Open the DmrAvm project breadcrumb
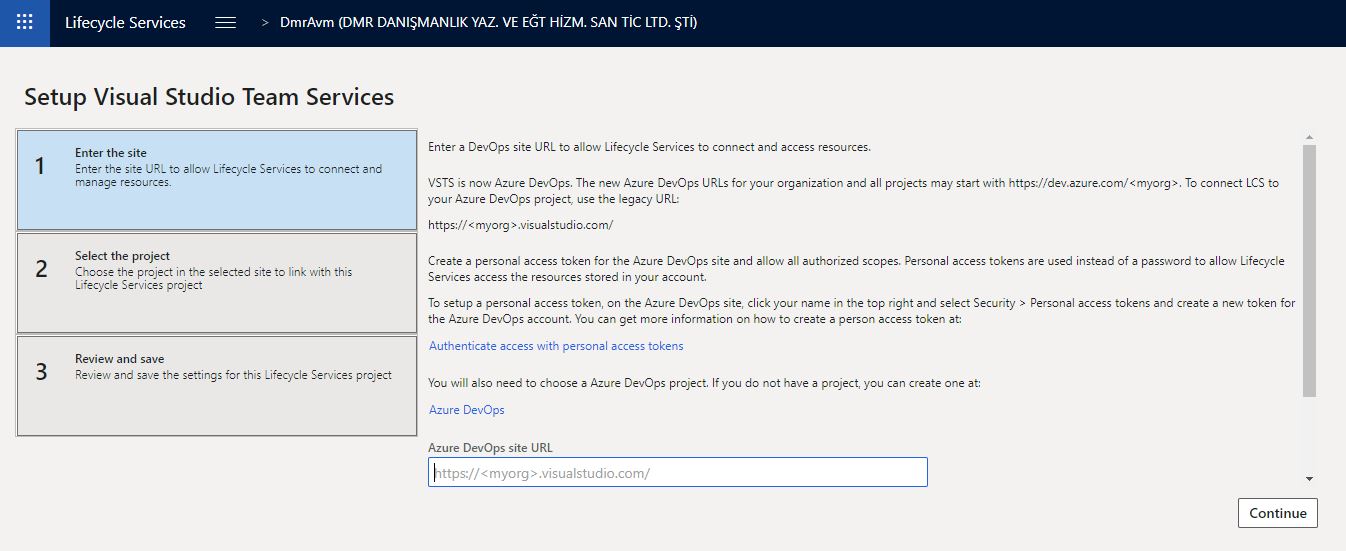Image resolution: width=1346 pixels, height=551 pixels. coord(488,22)
